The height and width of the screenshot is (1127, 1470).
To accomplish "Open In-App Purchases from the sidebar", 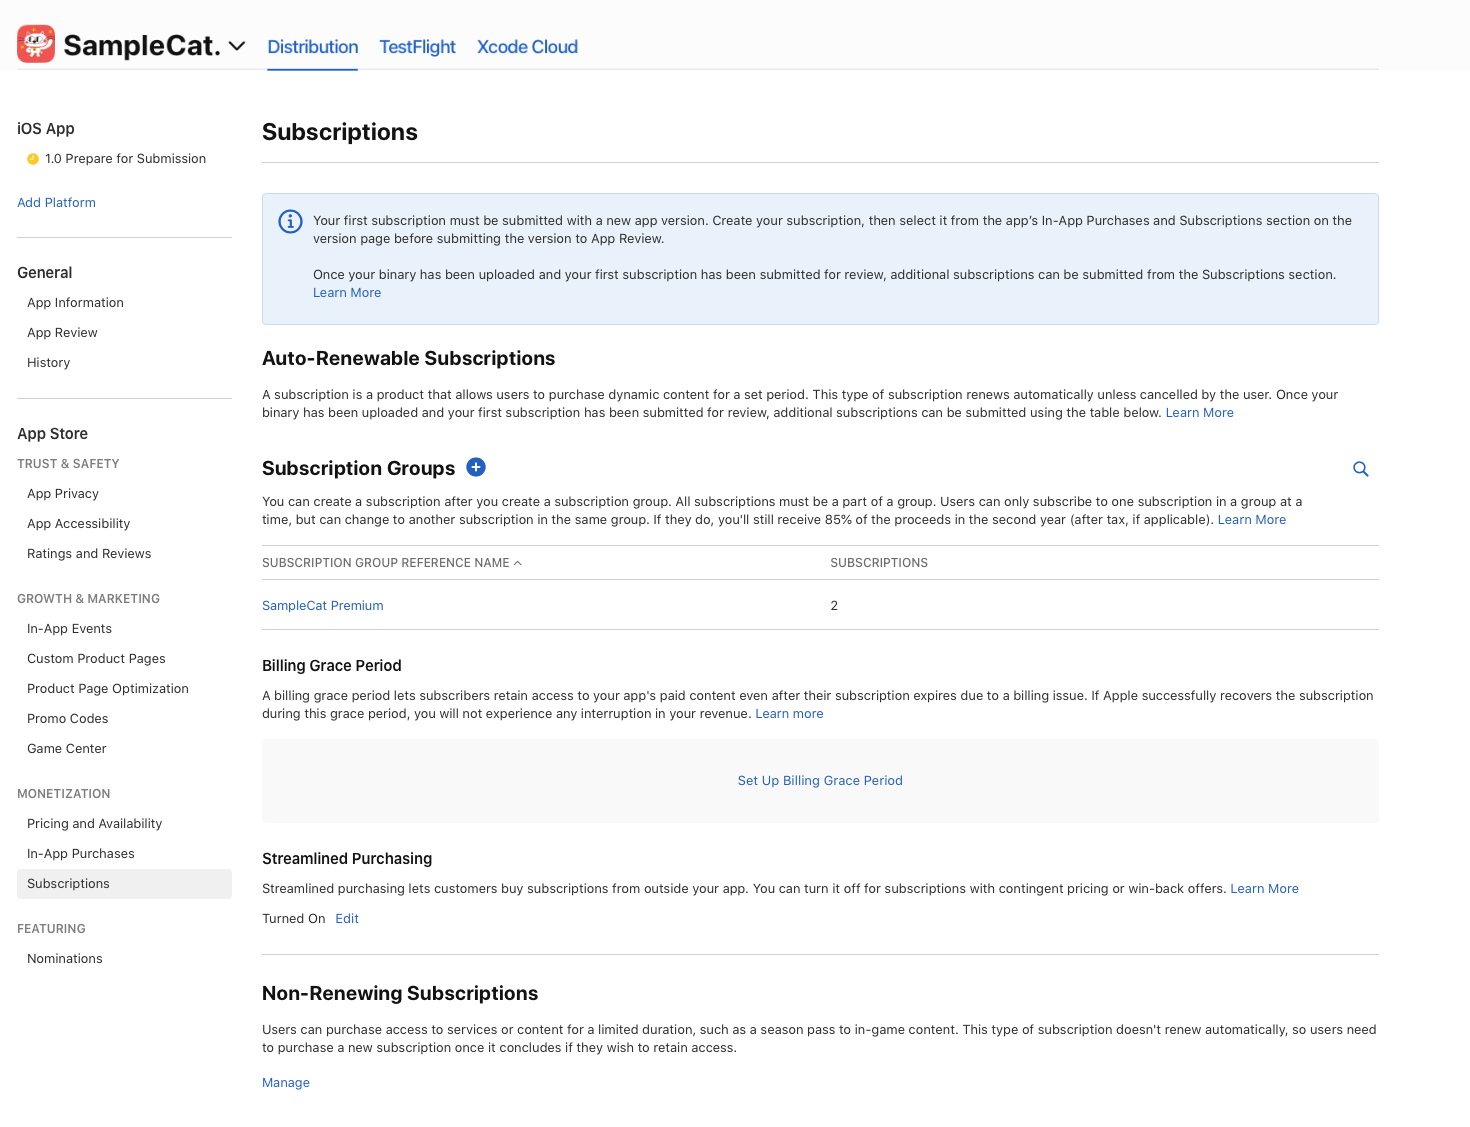I will [x=80, y=853].
